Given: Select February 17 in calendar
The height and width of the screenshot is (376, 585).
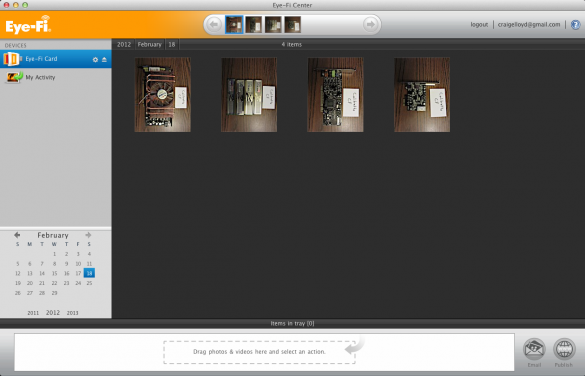Looking at the screenshot, I should (x=78, y=273).
